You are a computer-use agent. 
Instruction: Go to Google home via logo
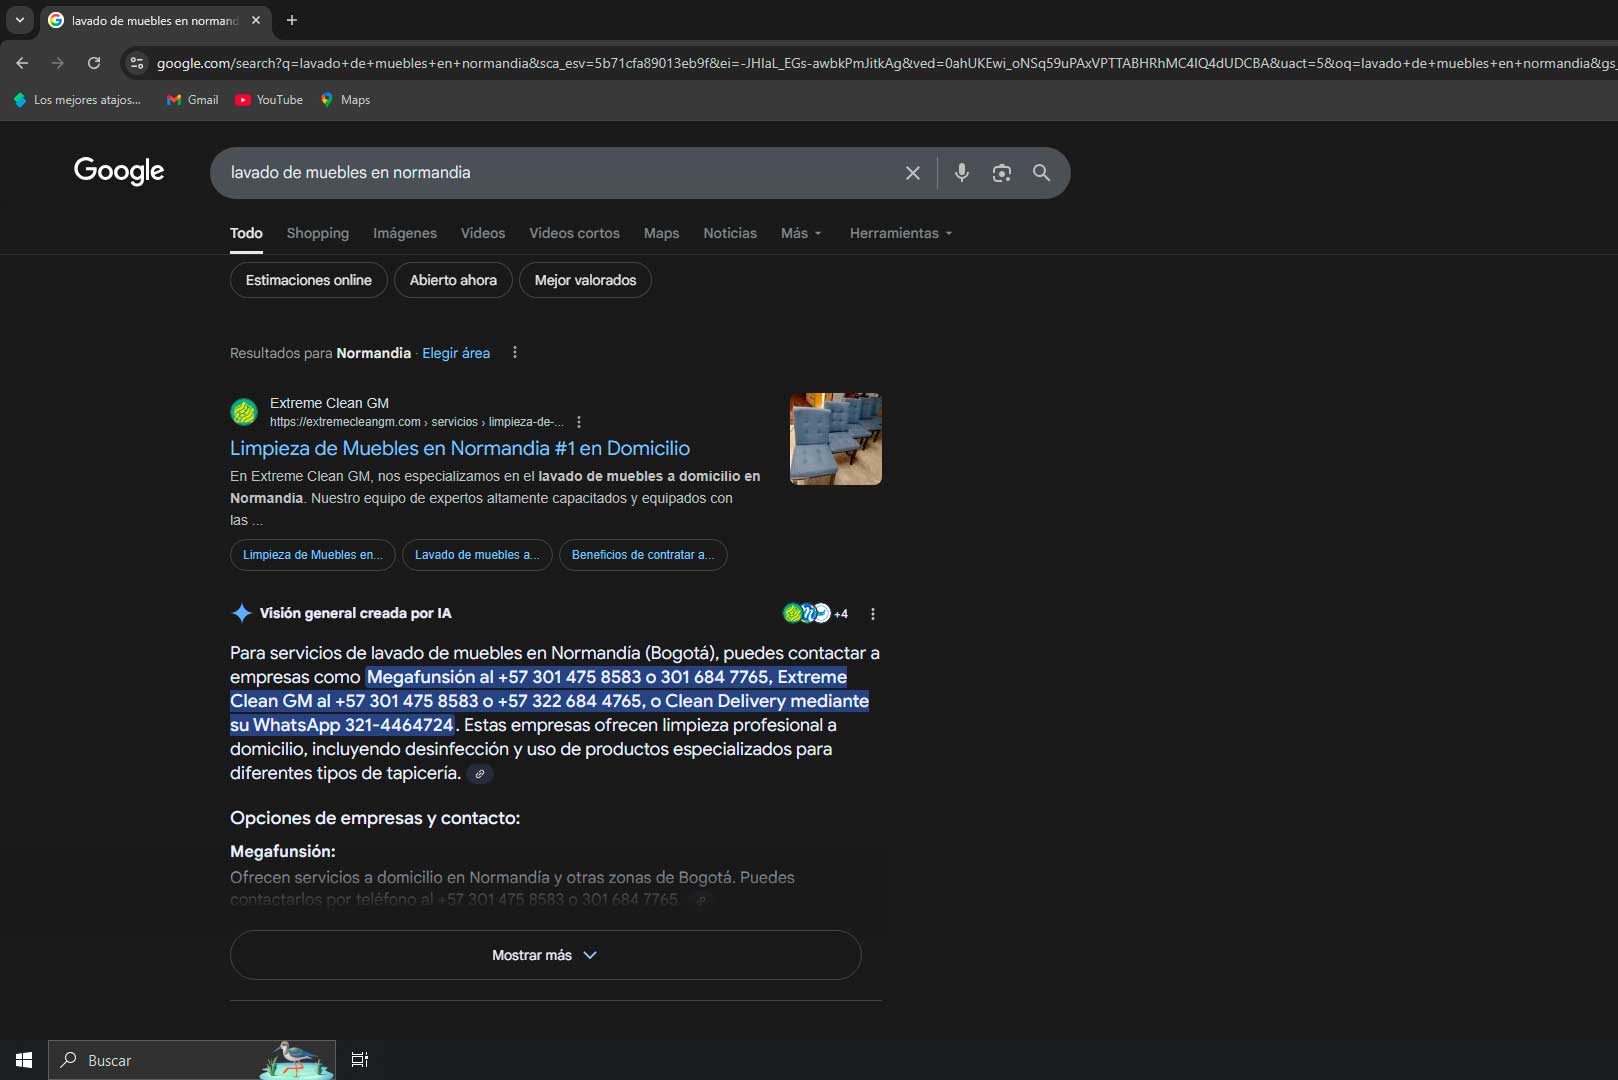click(119, 171)
